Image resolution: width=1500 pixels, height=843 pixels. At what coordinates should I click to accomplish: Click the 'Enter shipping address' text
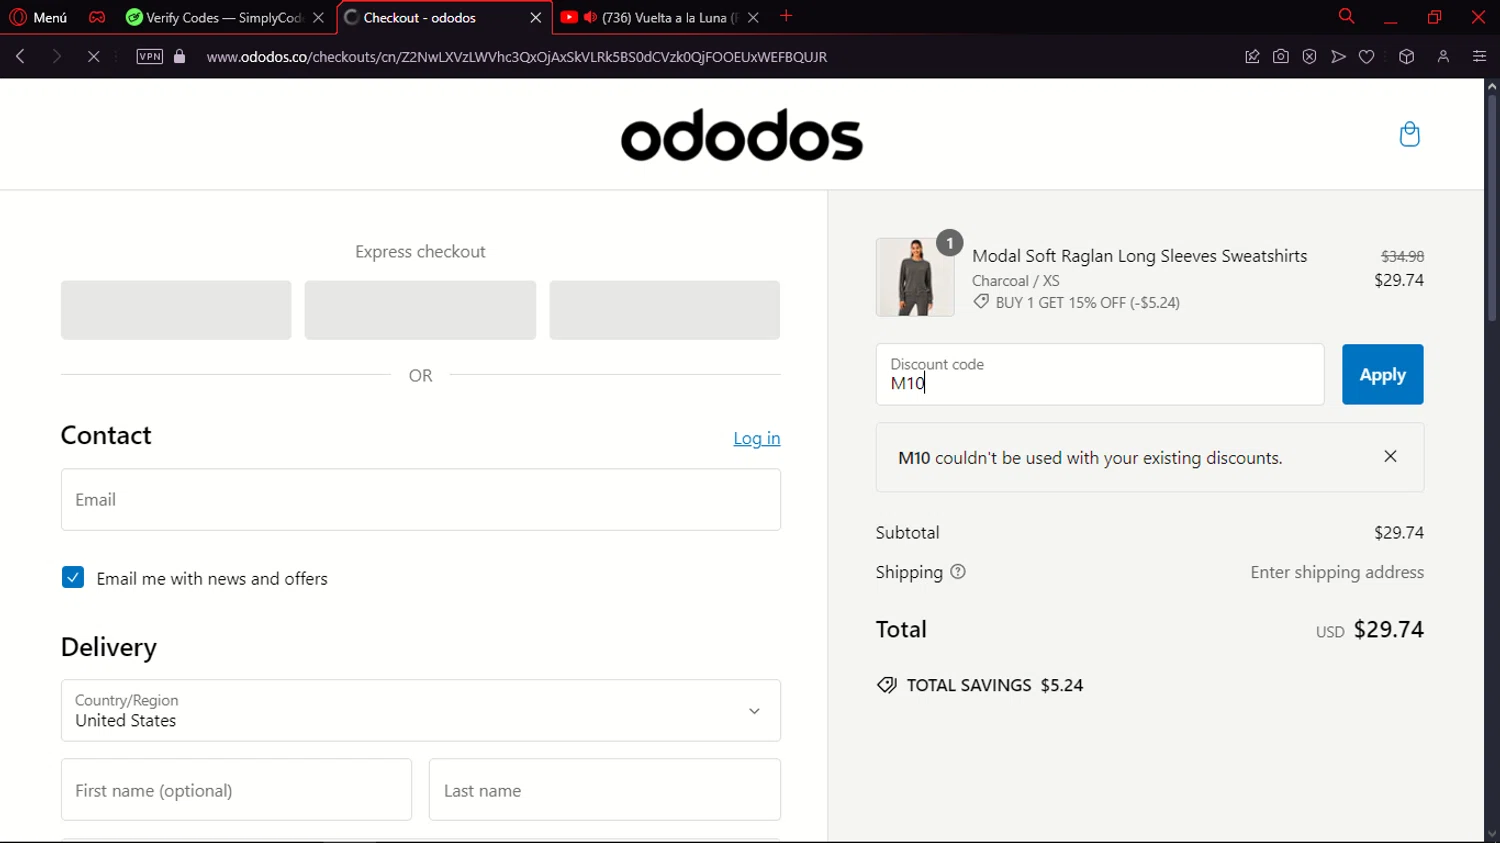point(1337,572)
